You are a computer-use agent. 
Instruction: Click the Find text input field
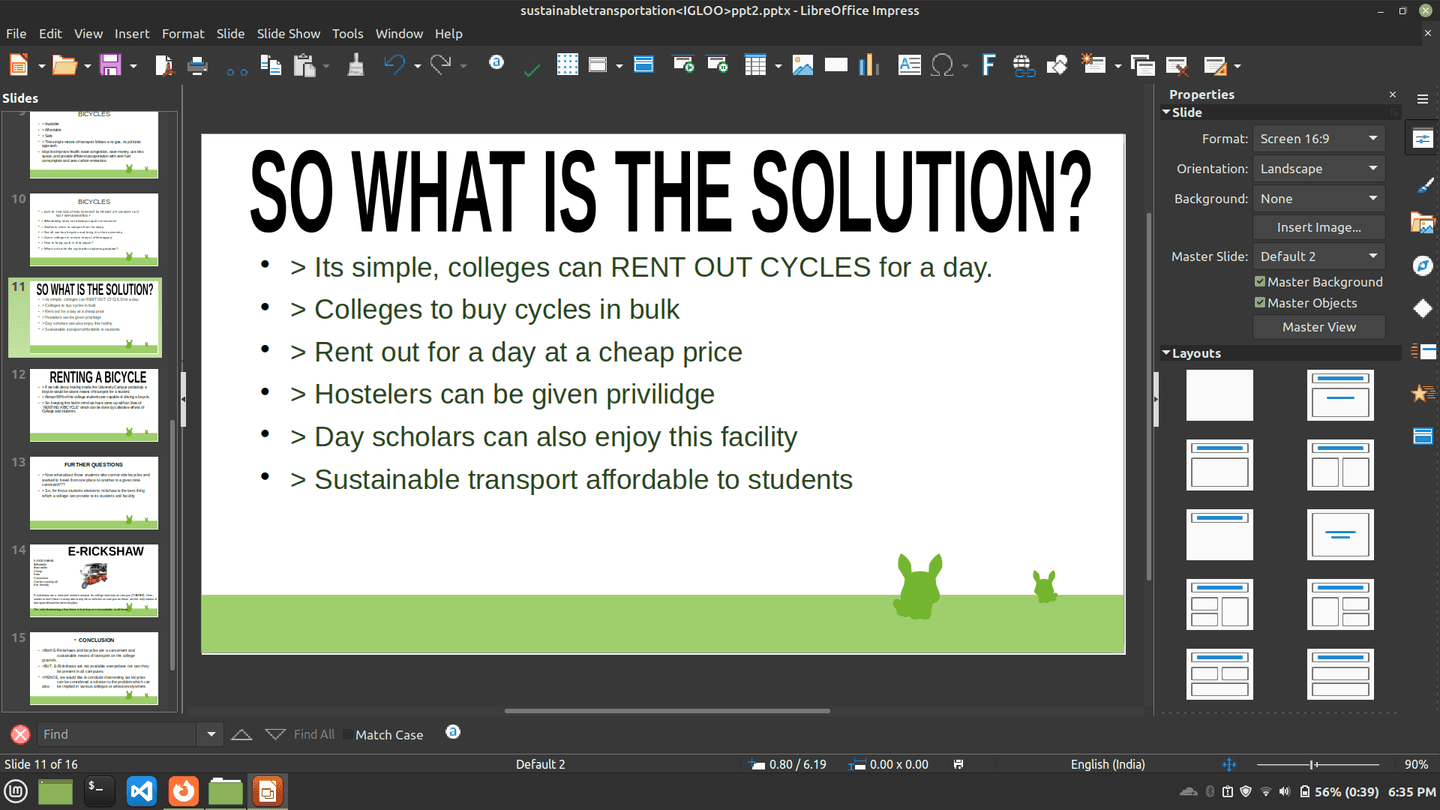pos(119,735)
